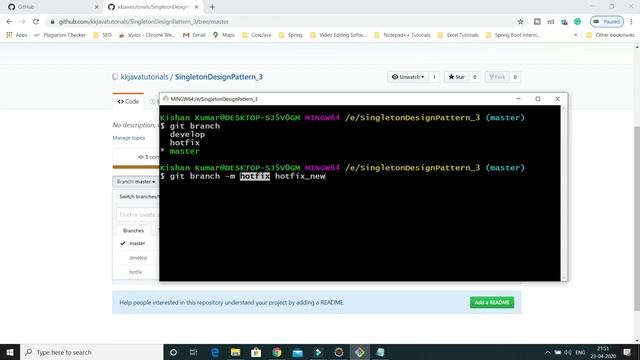Open the notification center

point(627,352)
